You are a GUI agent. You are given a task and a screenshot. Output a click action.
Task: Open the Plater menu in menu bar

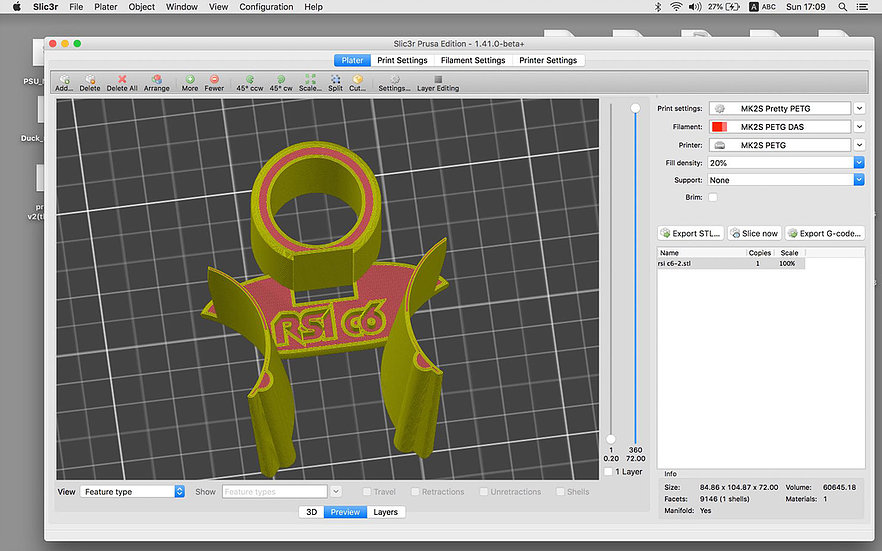click(106, 7)
